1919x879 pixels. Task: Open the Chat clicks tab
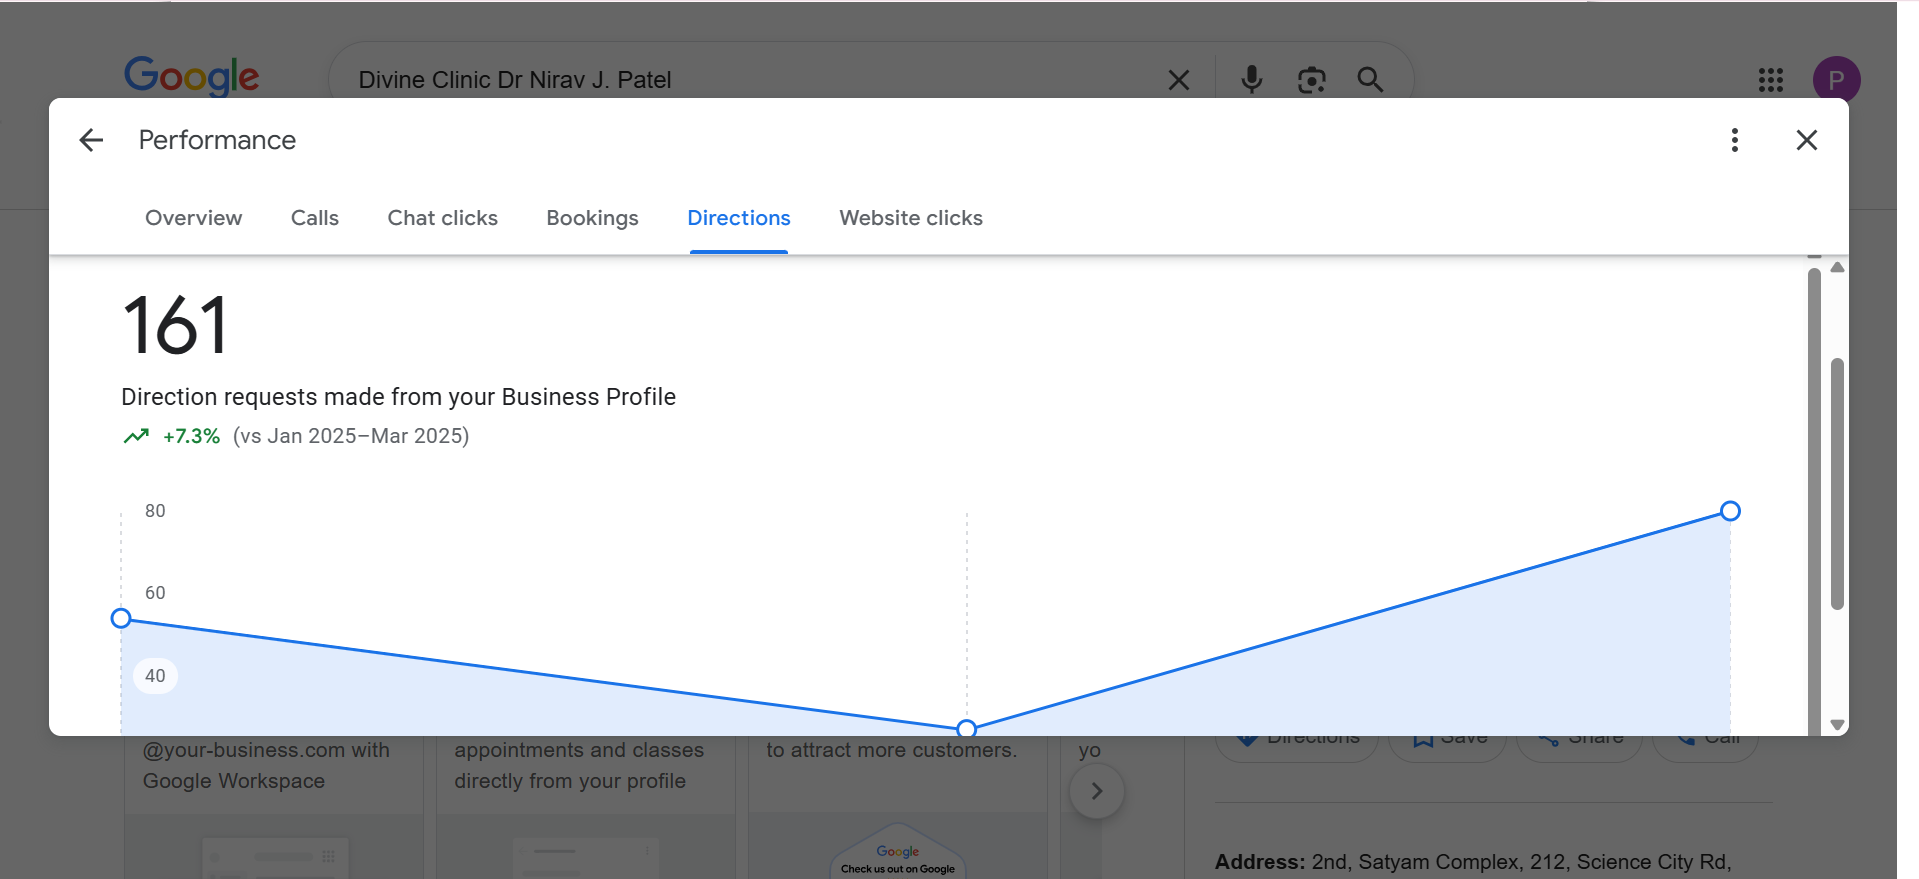point(443,218)
